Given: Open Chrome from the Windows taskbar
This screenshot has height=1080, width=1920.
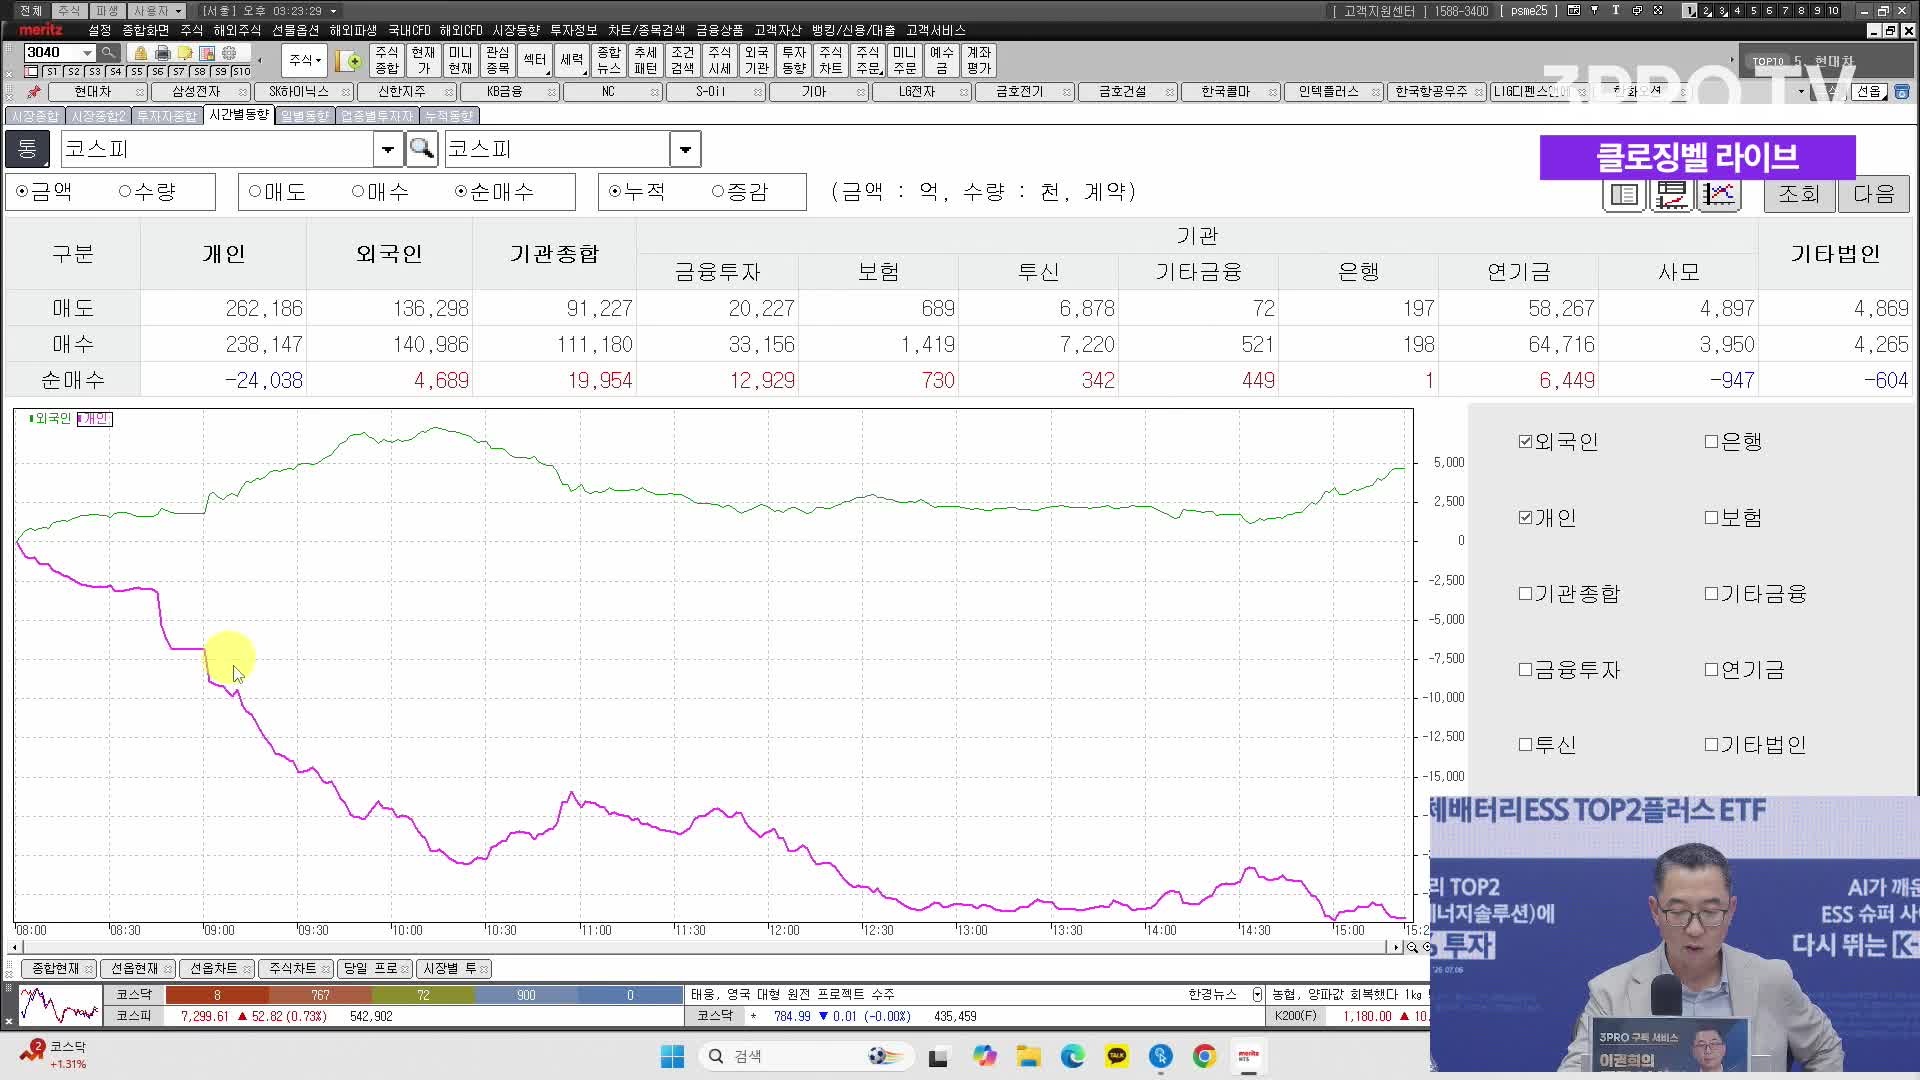Looking at the screenshot, I should 1205,1056.
